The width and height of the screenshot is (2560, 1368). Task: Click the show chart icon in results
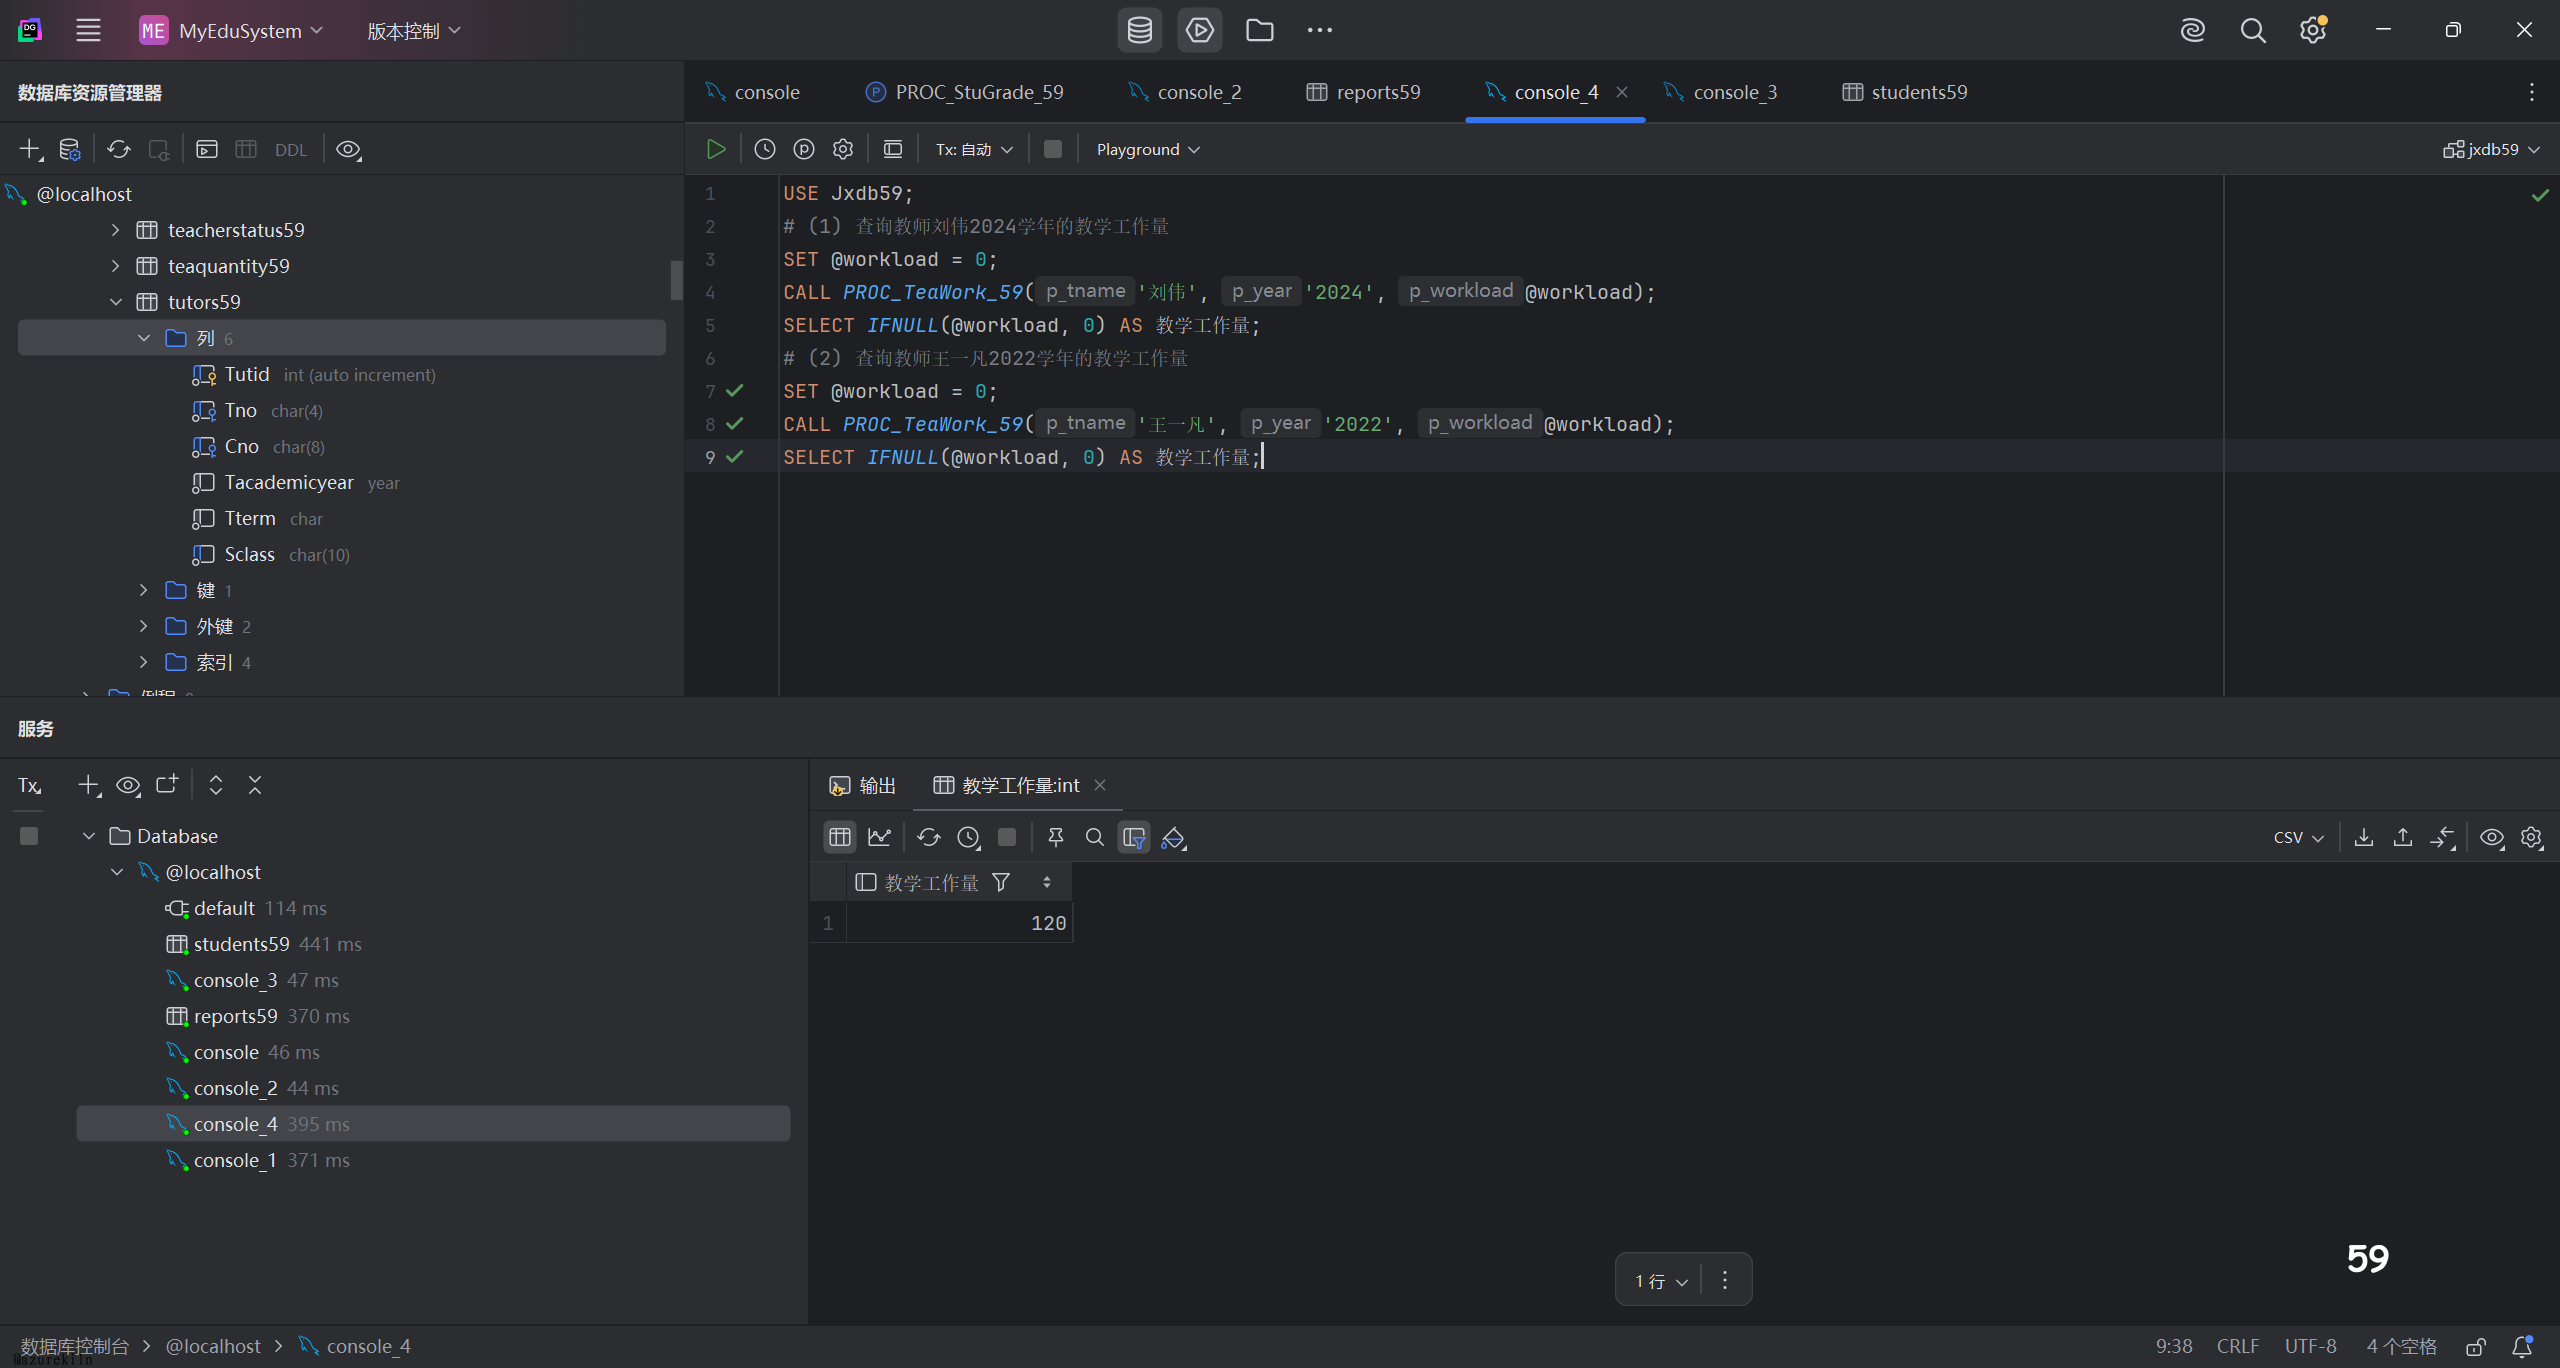[x=879, y=837]
